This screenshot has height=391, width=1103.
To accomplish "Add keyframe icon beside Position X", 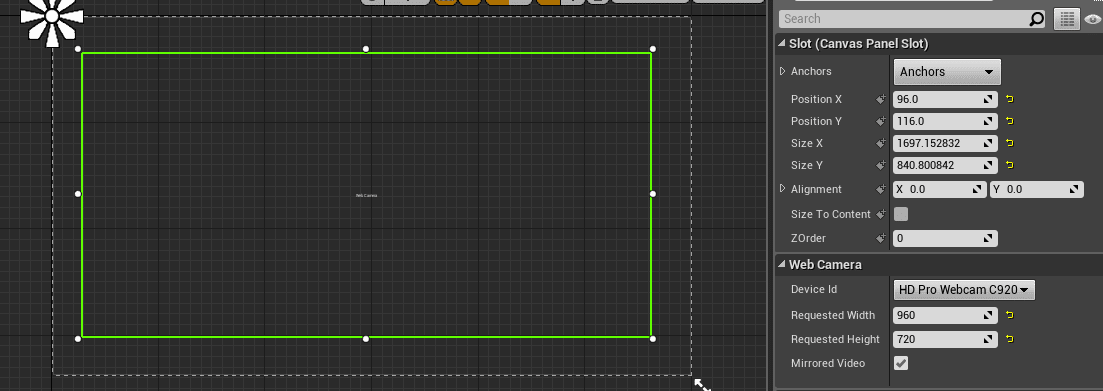I will pos(881,100).
